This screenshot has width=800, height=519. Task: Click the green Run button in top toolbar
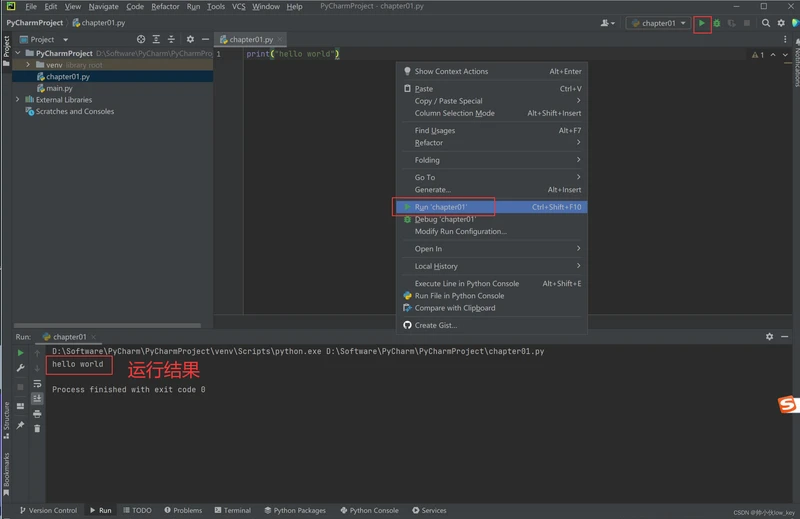pyautogui.click(x=702, y=23)
